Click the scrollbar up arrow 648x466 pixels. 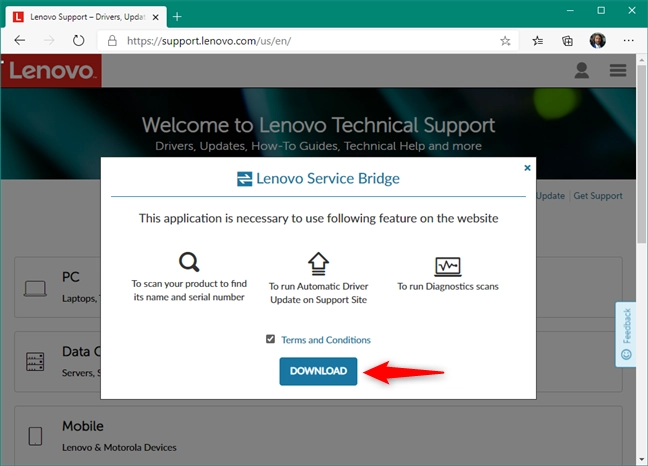tap(641, 60)
